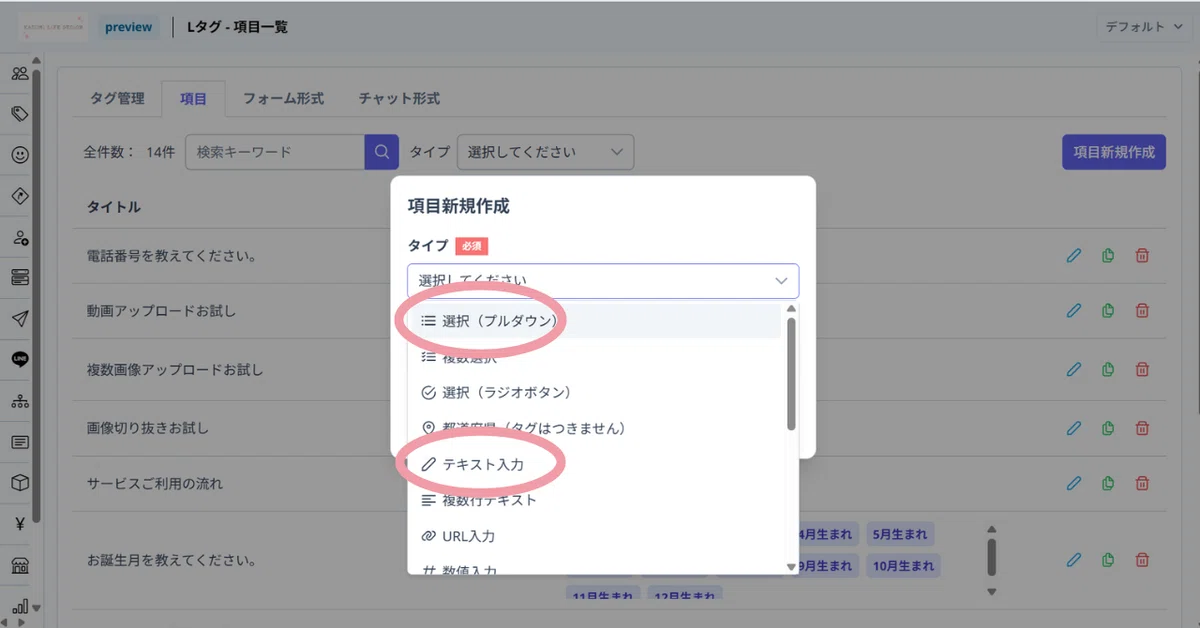This screenshot has height=628, width=1200.
Task: Click the diamond arrow sidebar icon
Action: point(20,196)
